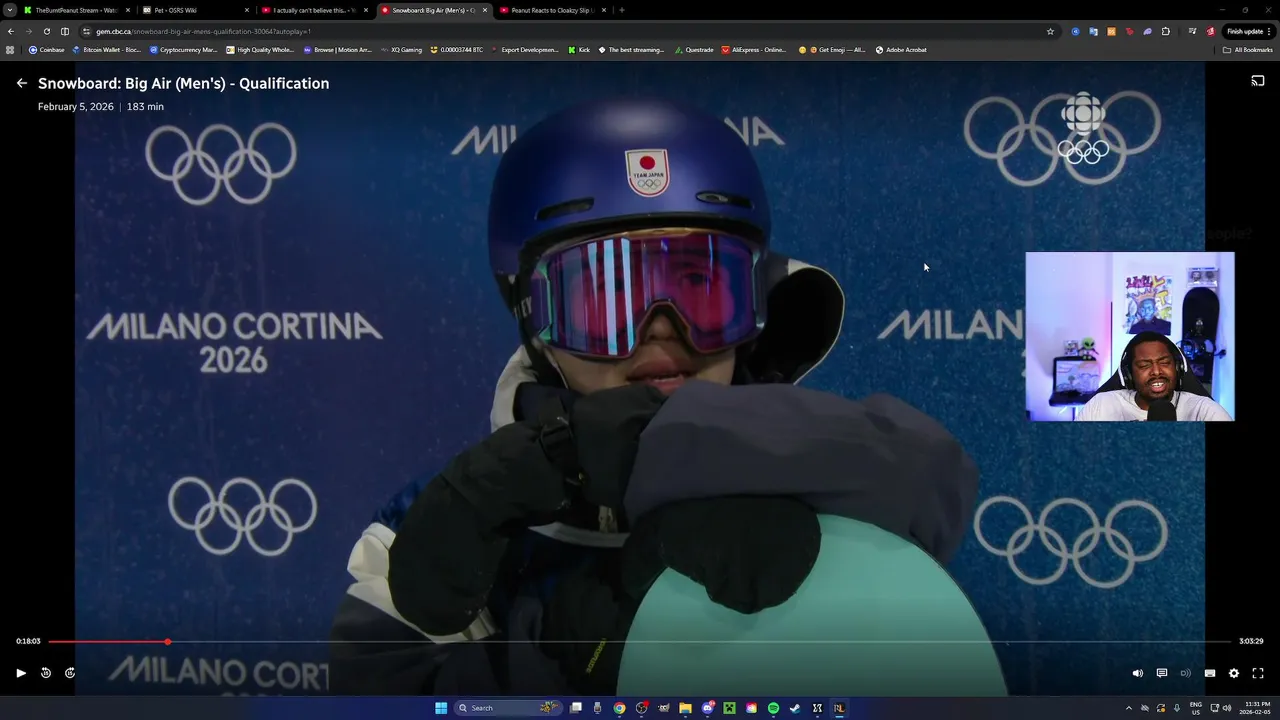Seek on the red video progress bar
This screenshot has height=720, width=1280.
[x=639, y=641]
